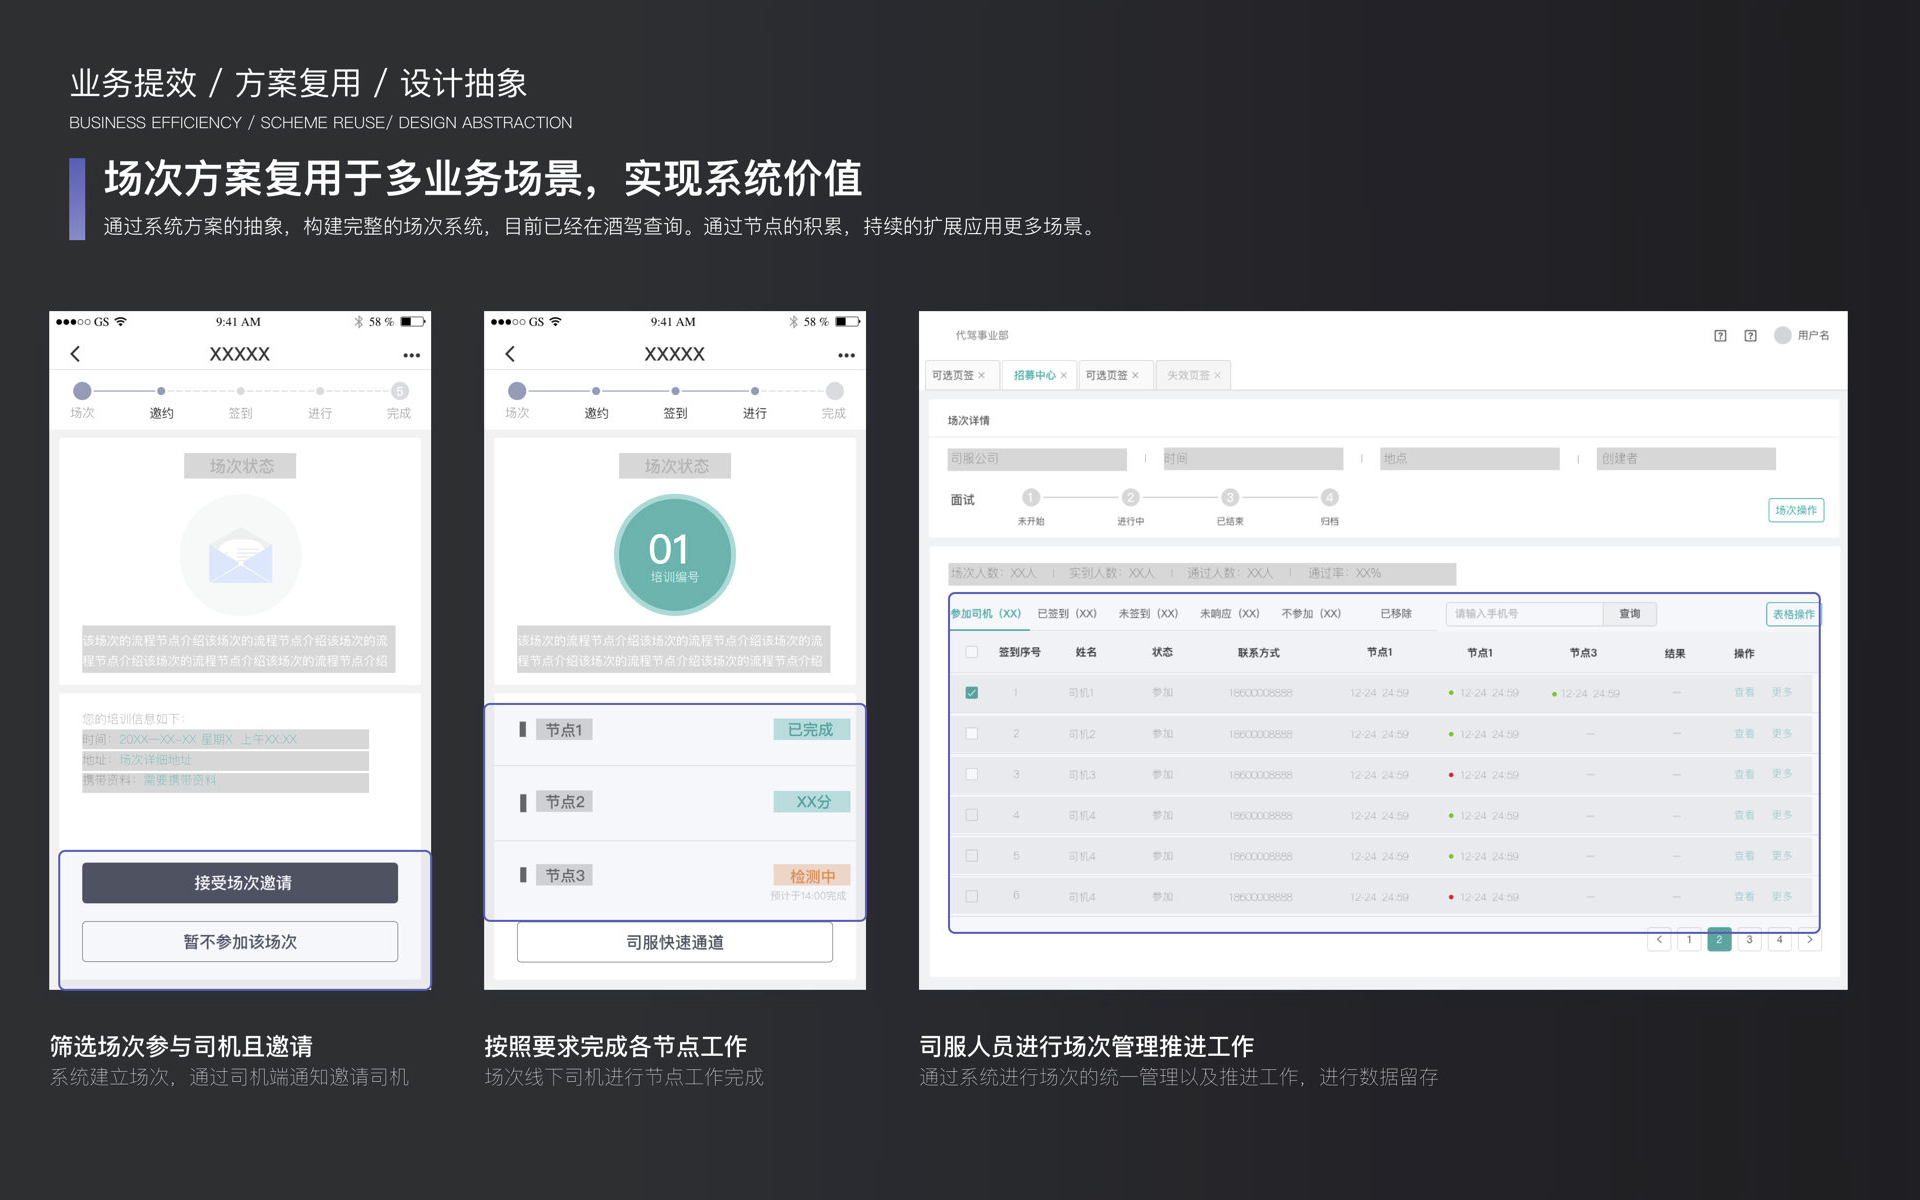
Task: Open the 表格操作 dropdown button
Action: pyautogui.click(x=1793, y=614)
